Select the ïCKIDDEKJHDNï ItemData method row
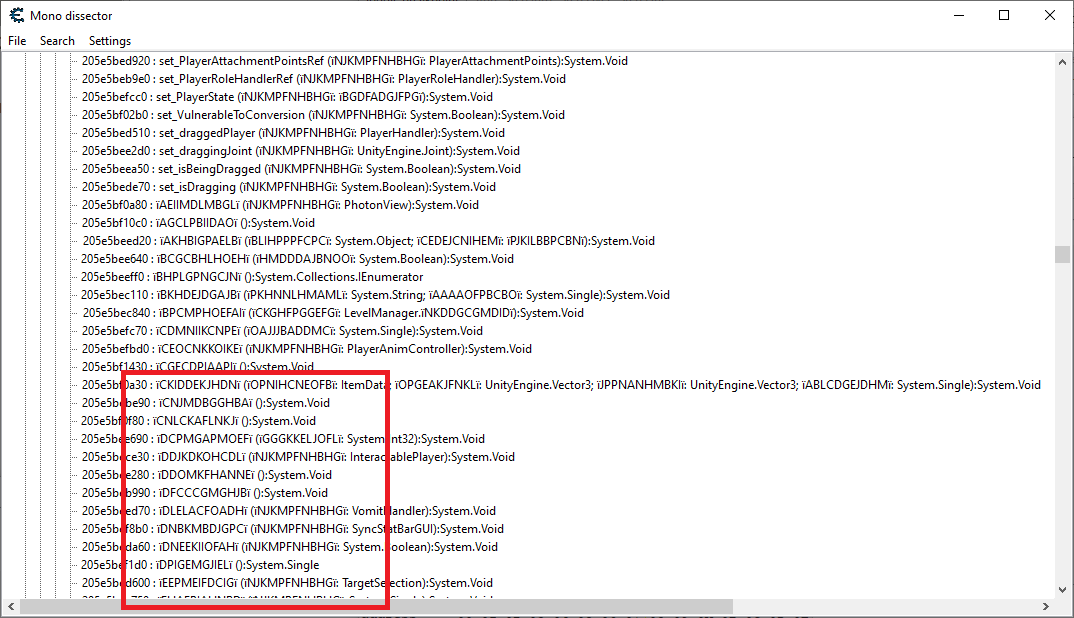Viewport: 1074px width, 618px height. 561,384
